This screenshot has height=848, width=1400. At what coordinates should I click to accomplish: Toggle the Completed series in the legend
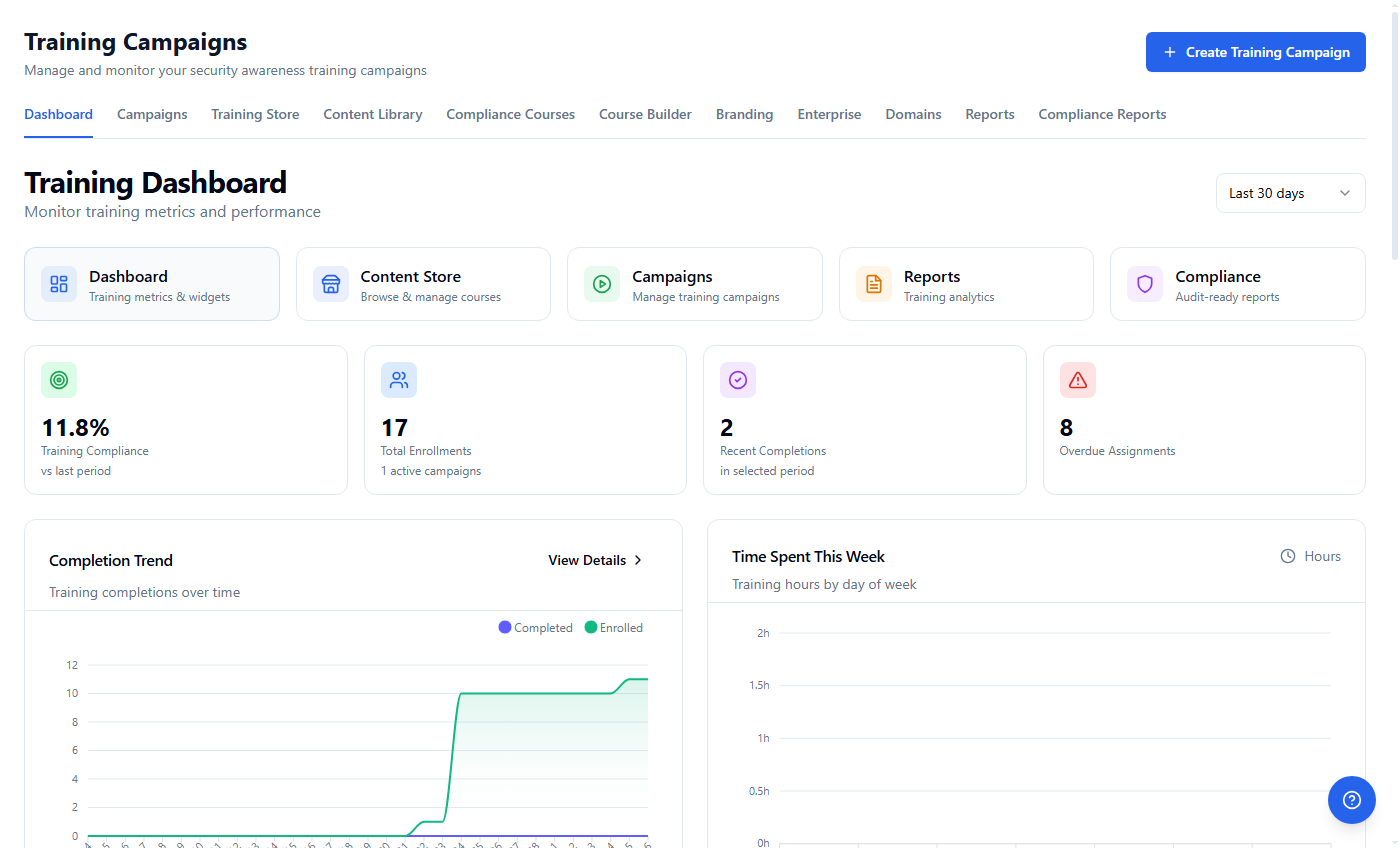click(536, 627)
